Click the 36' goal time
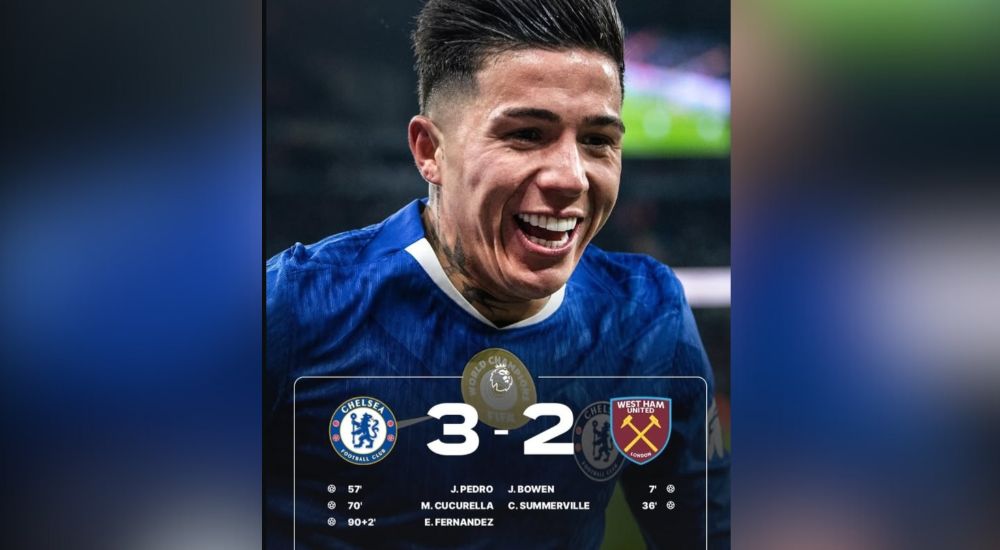1000x550 pixels. point(650,506)
